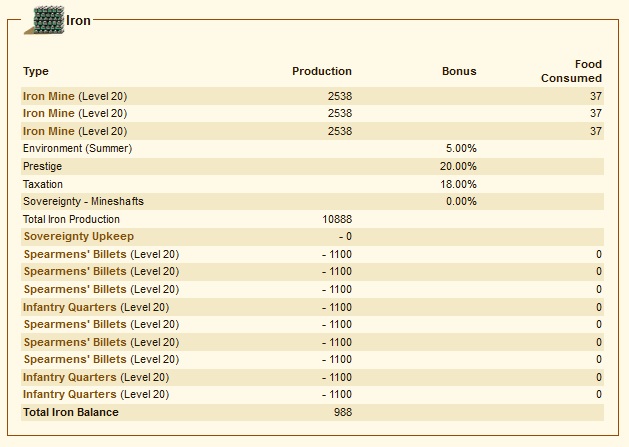Open the Sovereignty Upkeep link
The height and width of the screenshot is (447, 629).
pyautogui.click(x=79, y=236)
